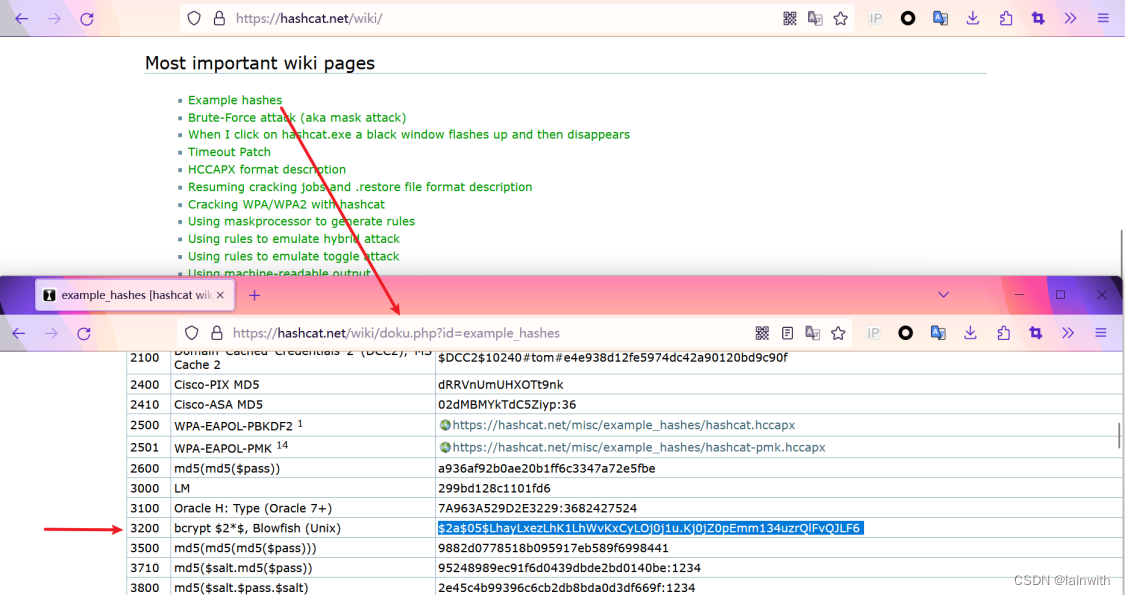Open tracking protection shield in rear wiki window

point(194,19)
